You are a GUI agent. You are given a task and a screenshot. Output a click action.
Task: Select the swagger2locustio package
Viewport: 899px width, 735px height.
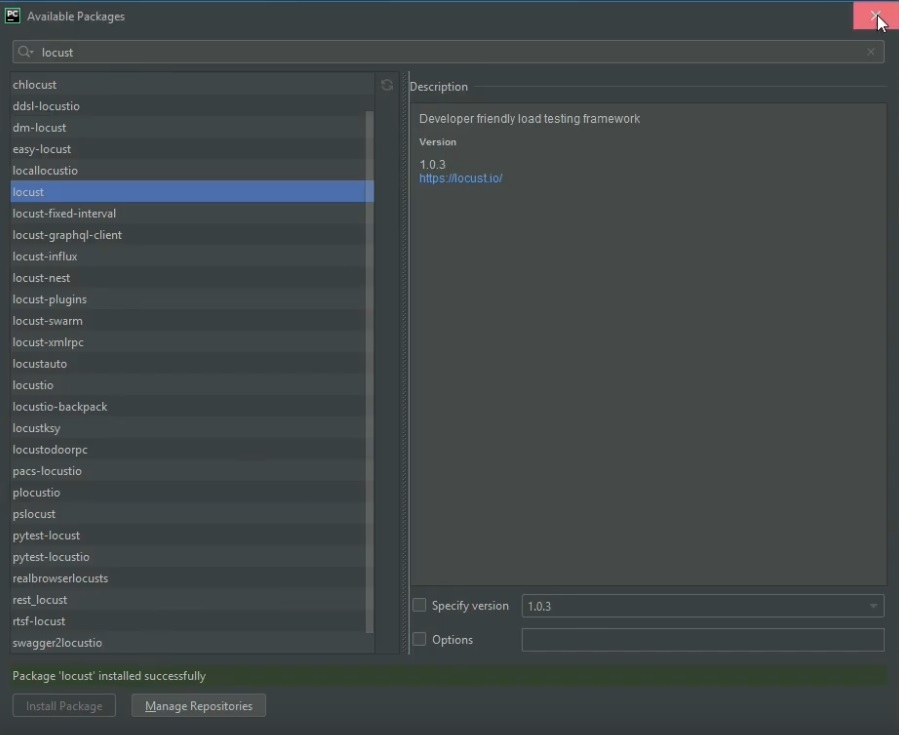(192, 643)
